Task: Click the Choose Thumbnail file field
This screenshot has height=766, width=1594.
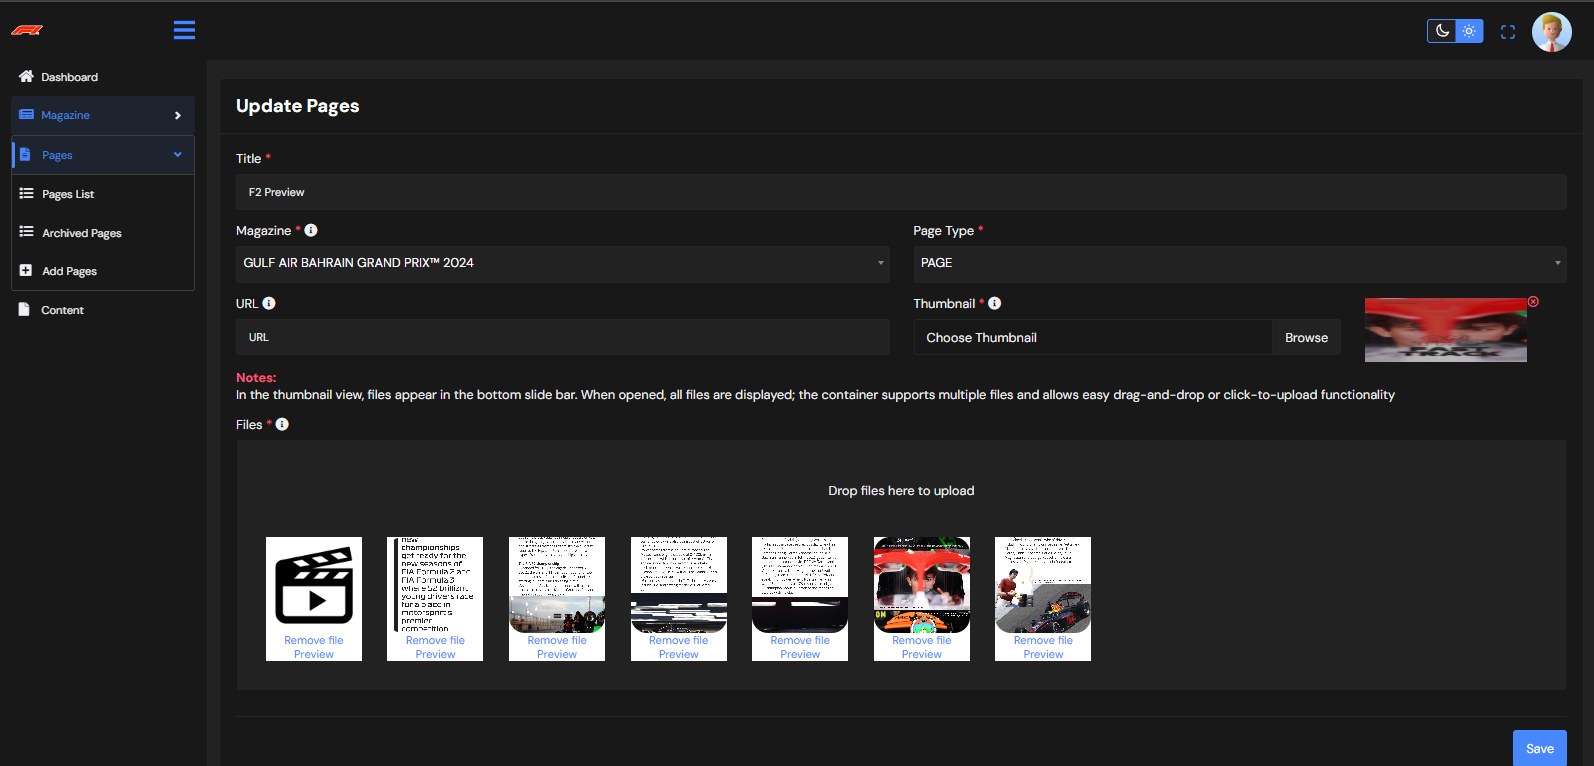Action: [x=1093, y=338]
